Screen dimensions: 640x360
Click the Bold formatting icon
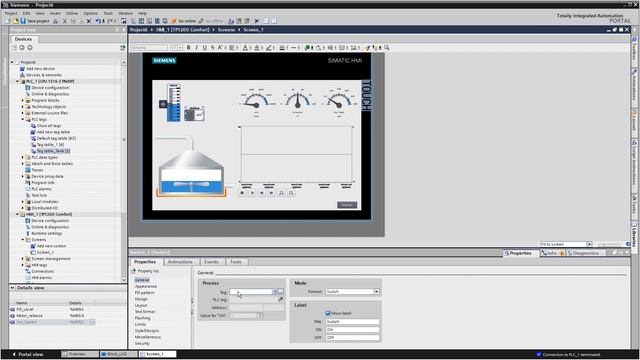pyautogui.click(x=189, y=48)
